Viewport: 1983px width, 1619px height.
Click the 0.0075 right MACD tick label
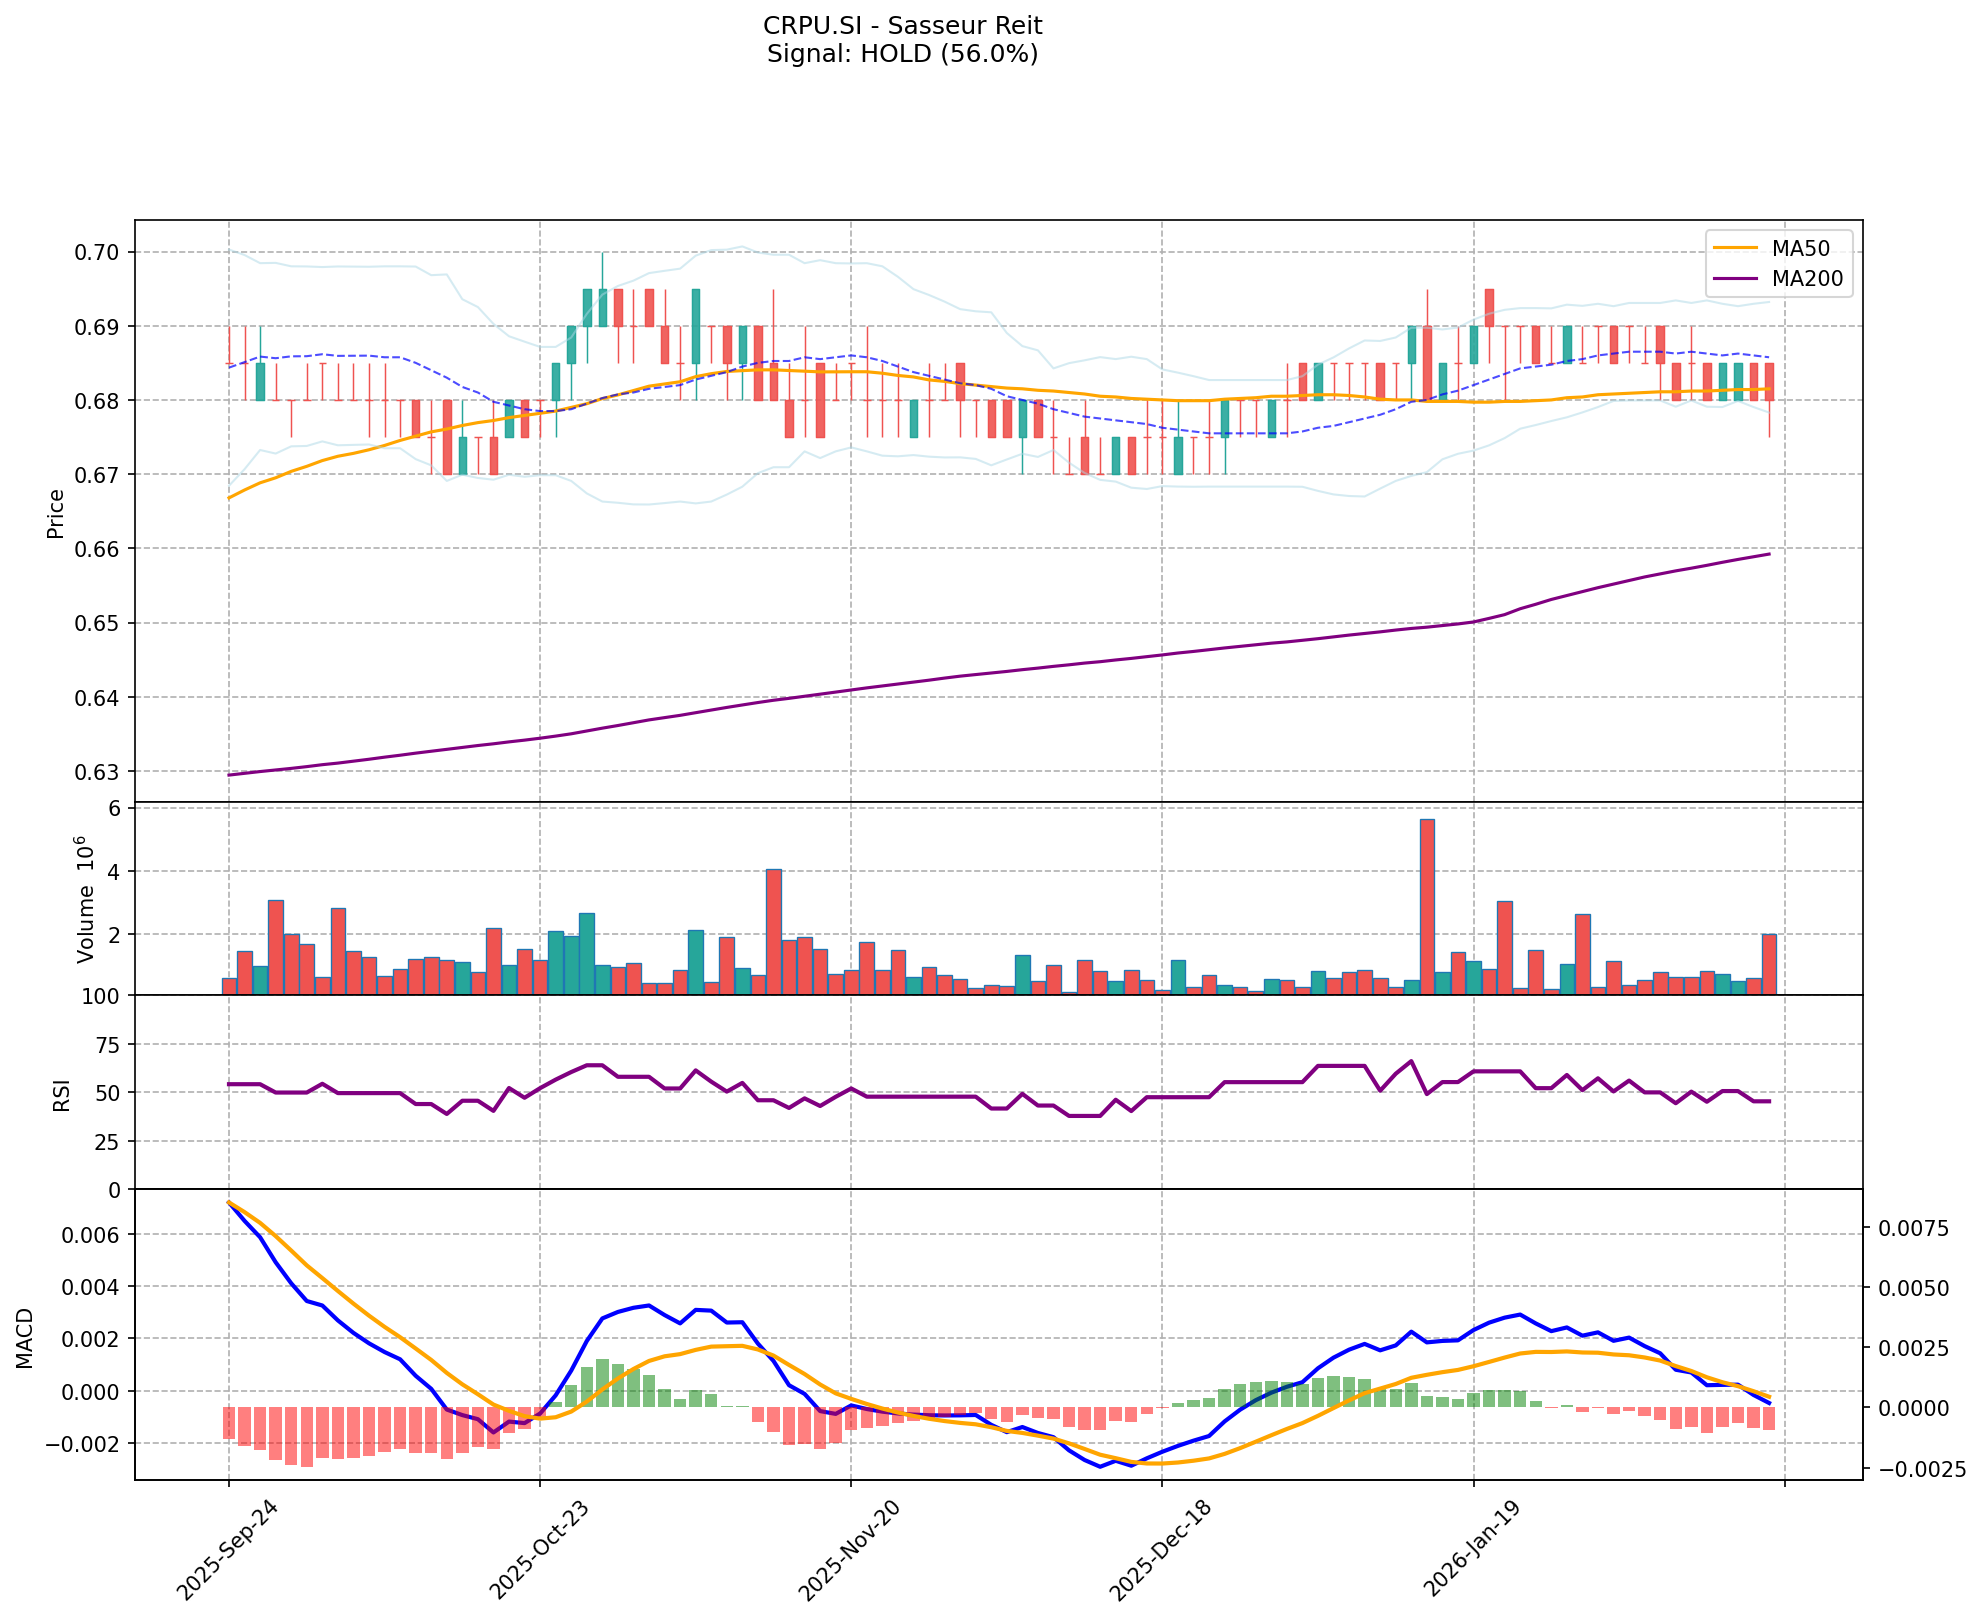click(x=1915, y=1229)
